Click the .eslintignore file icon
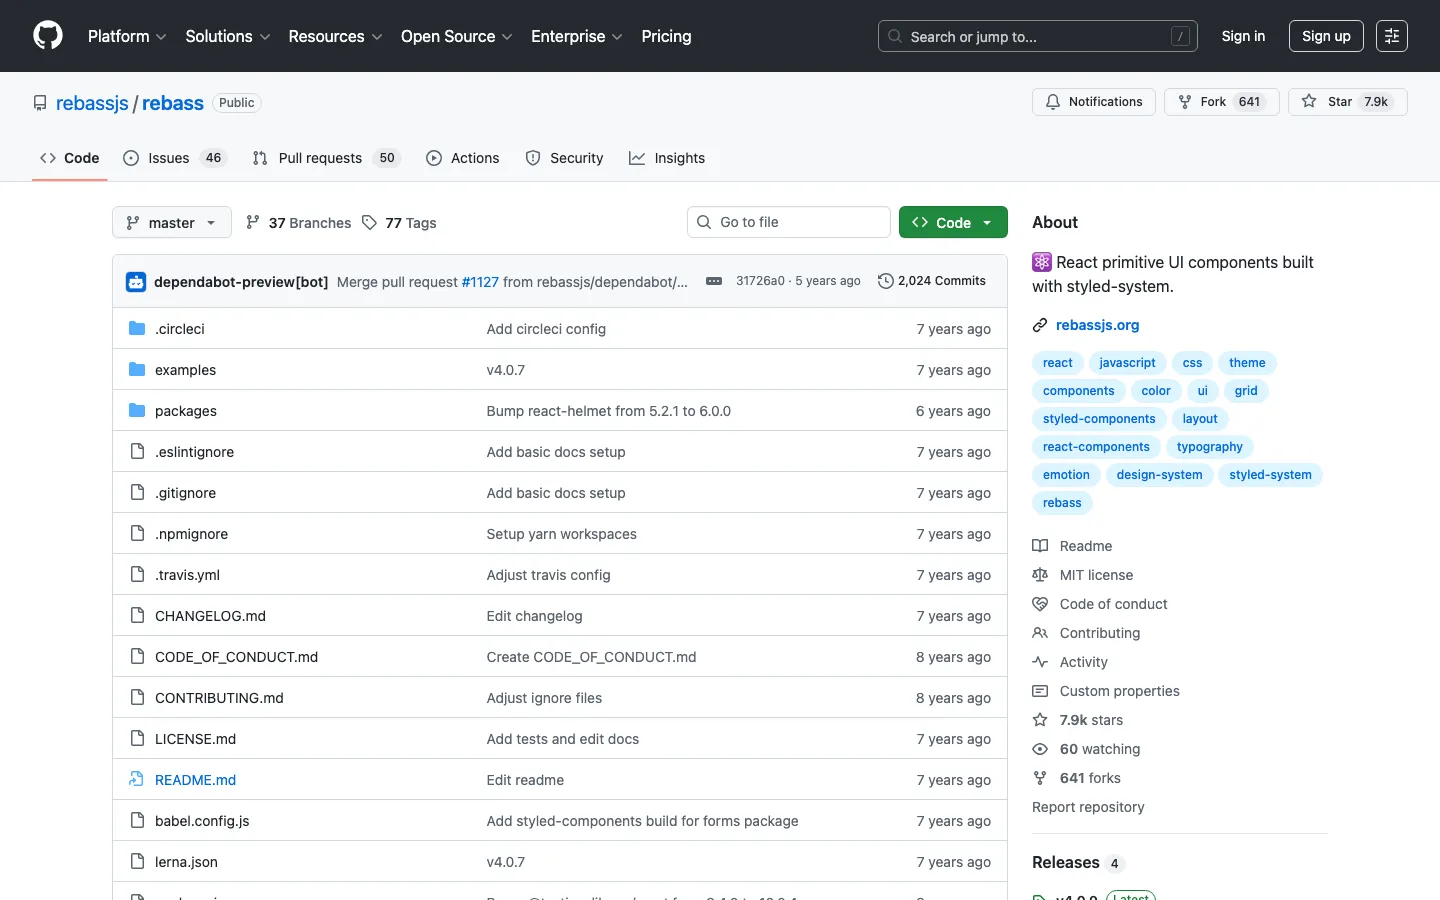This screenshot has width=1440, height=900. [x=137, y=451]
